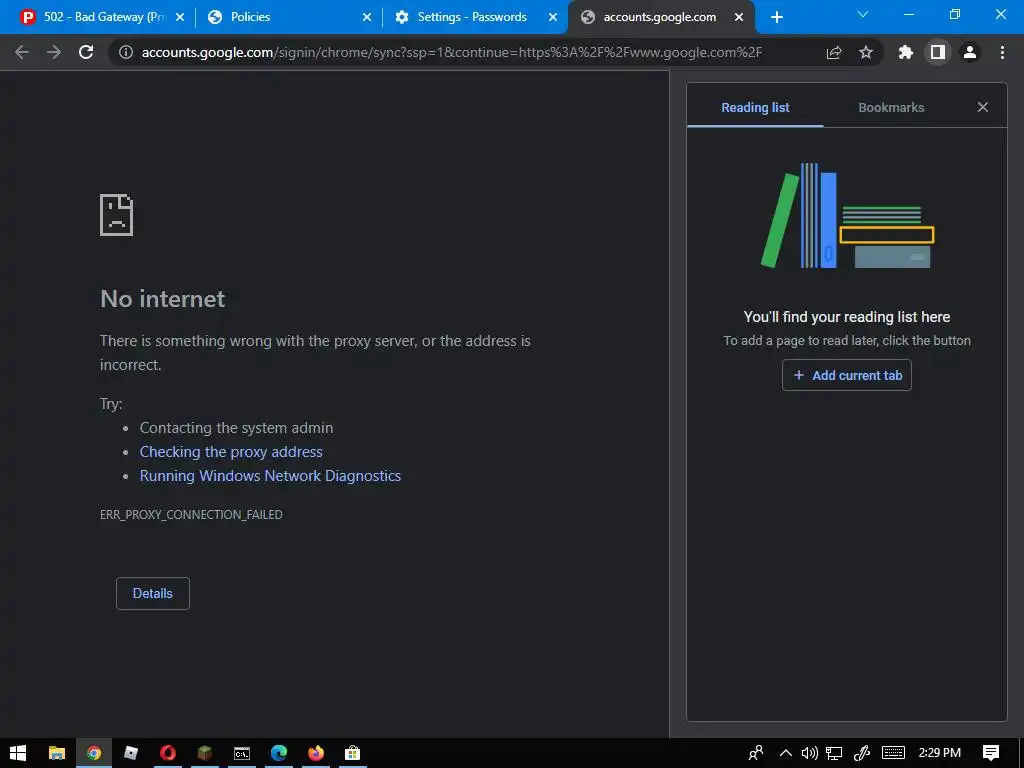1024x768 pixels.
Task: Launch Microsoft Edge from the taskbar
Action: coord(279,753)
